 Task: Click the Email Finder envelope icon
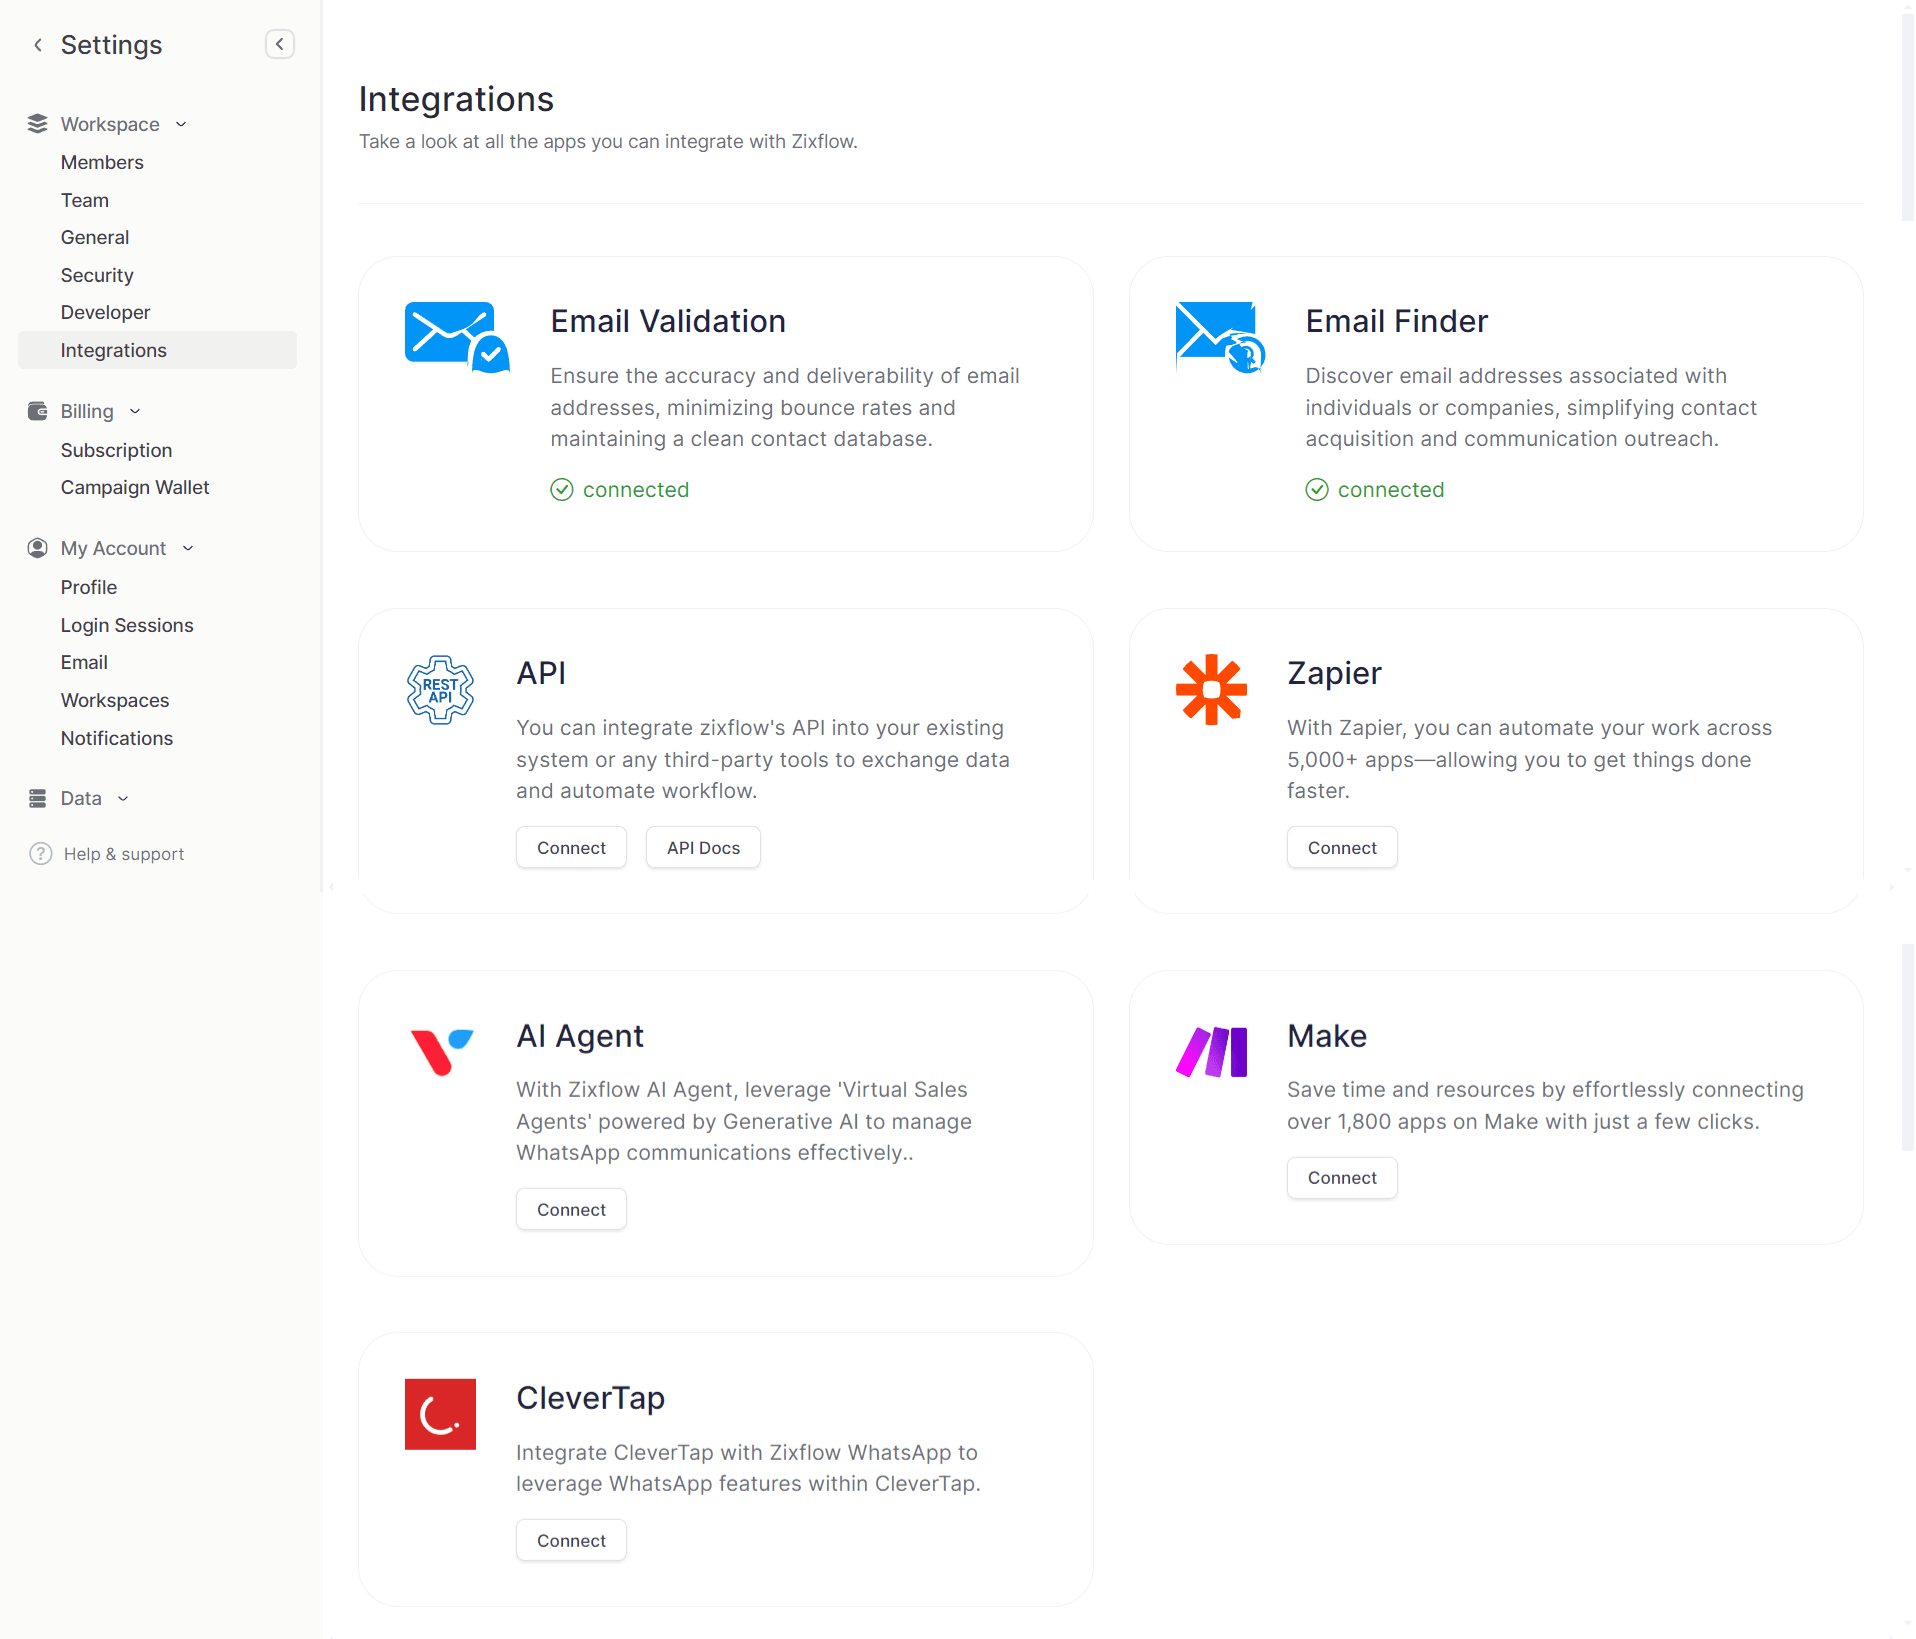pos(1220,337)
